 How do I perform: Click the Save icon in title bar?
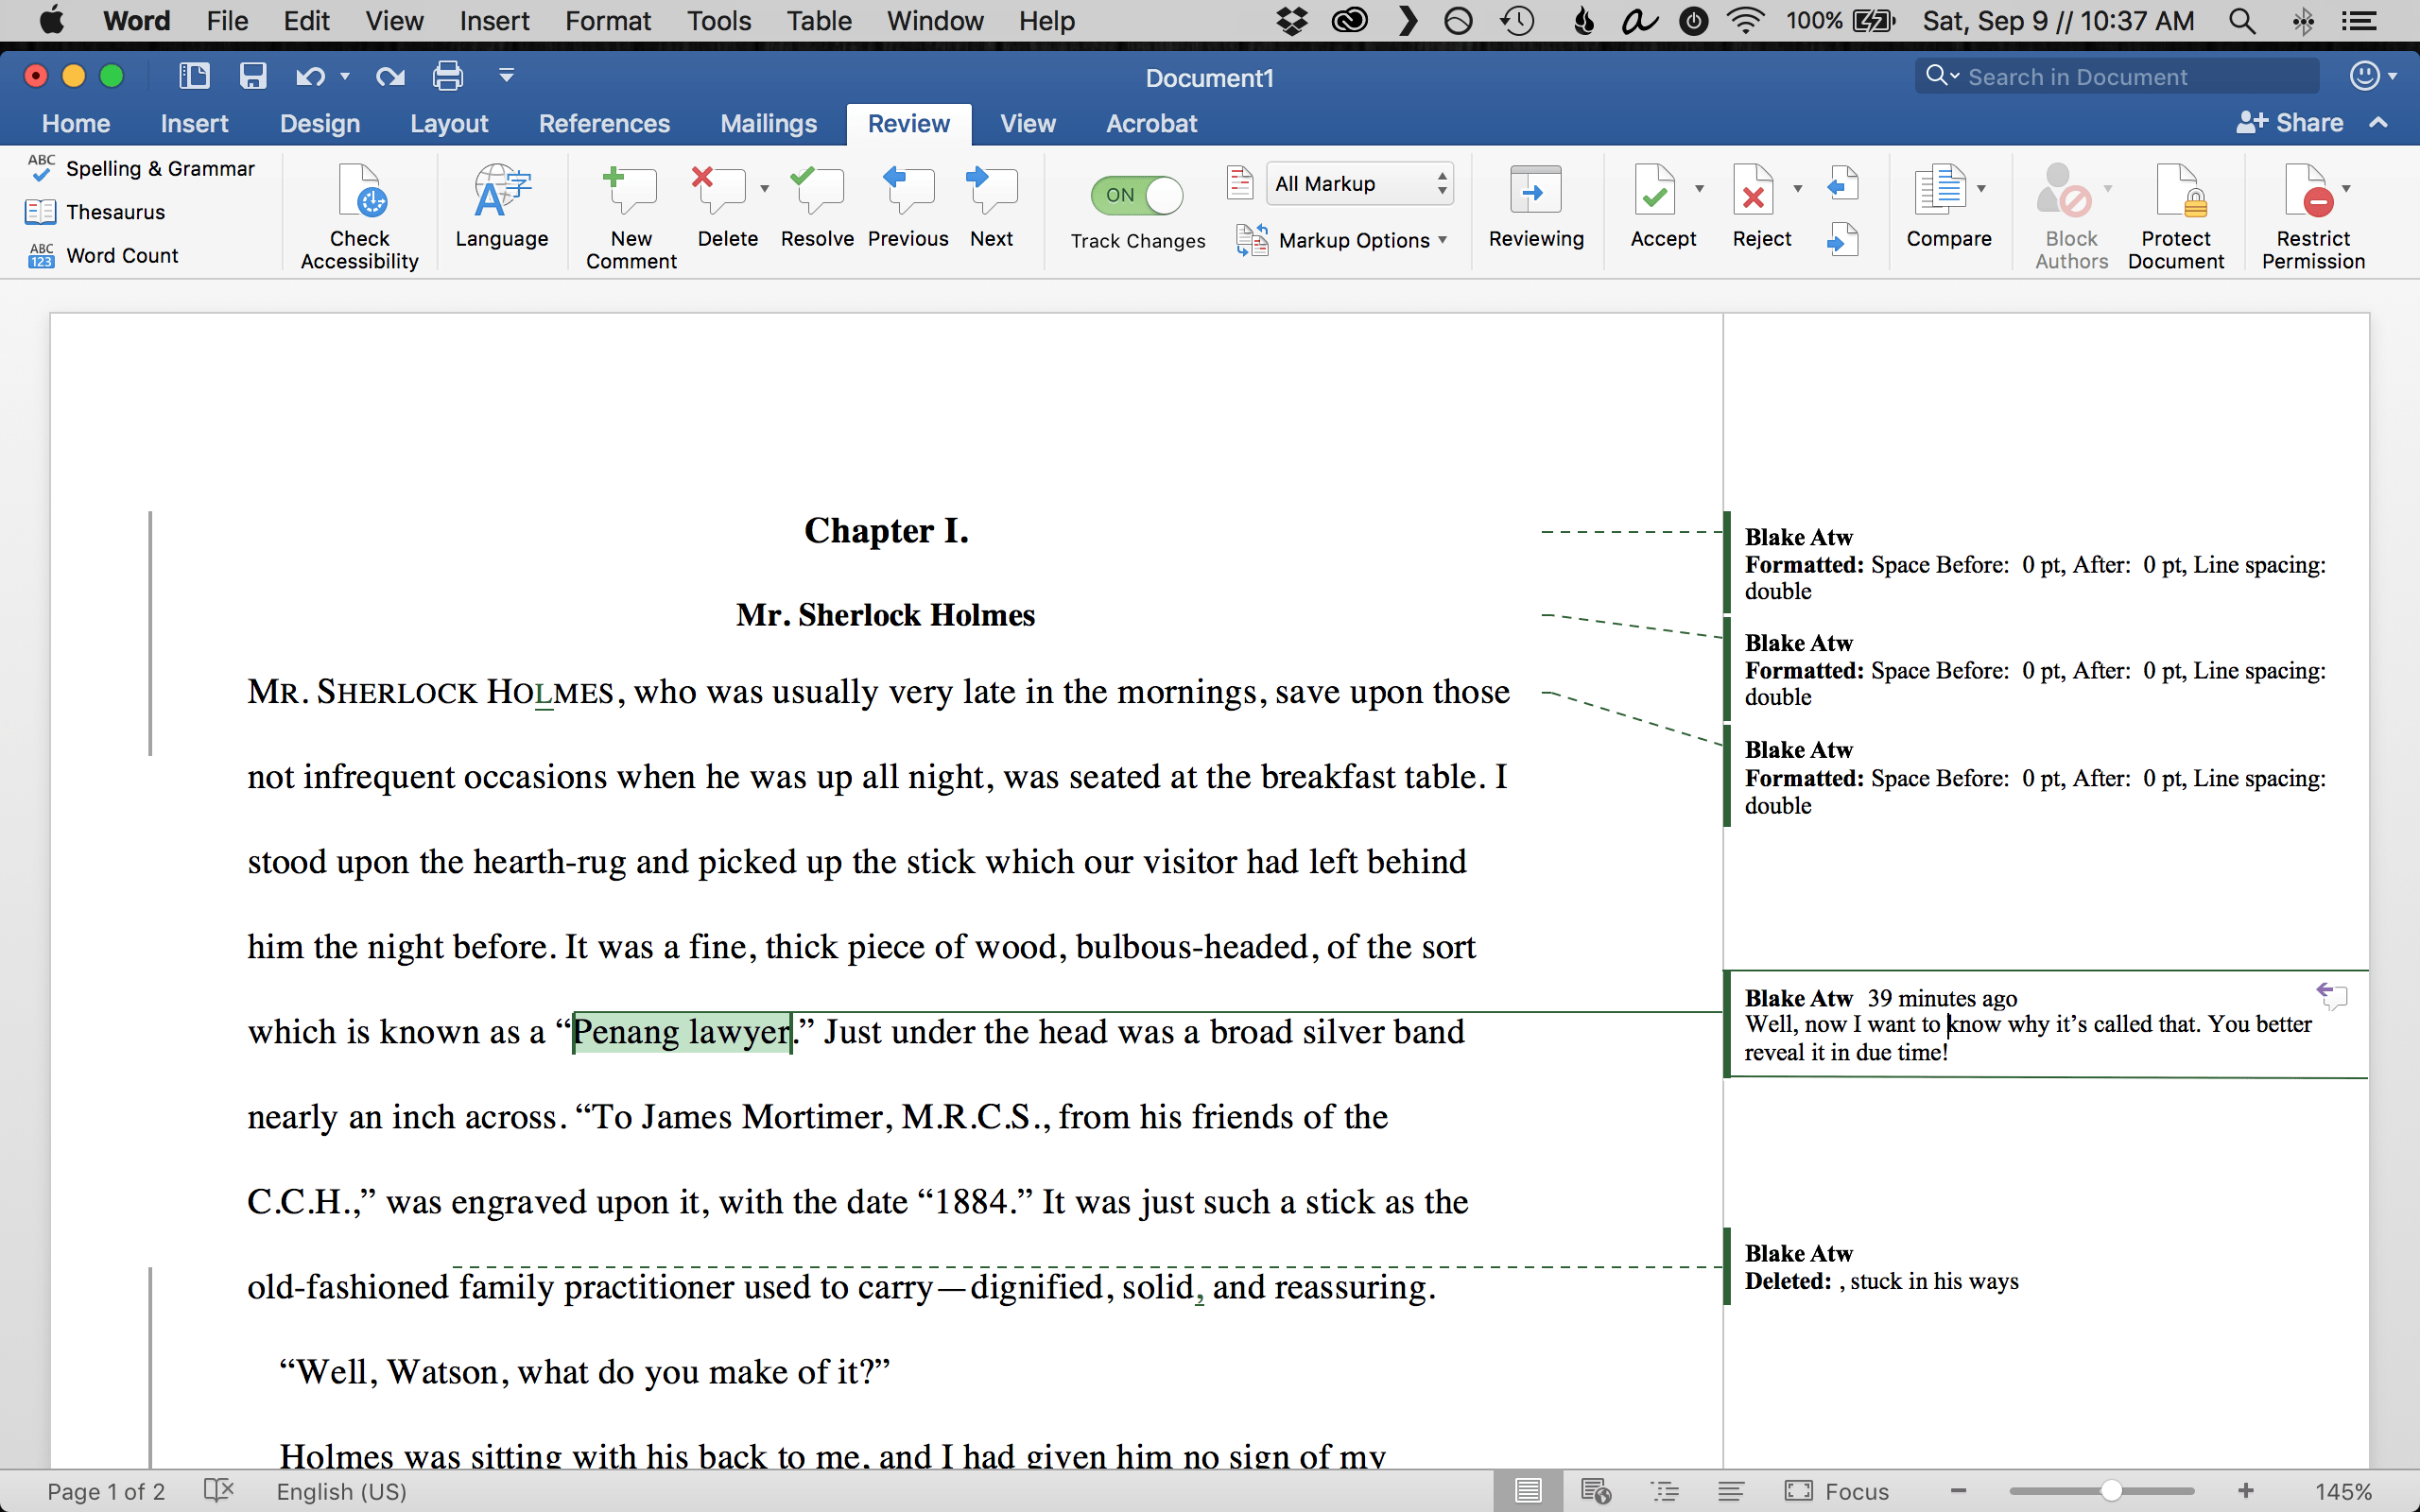[253, 76]
